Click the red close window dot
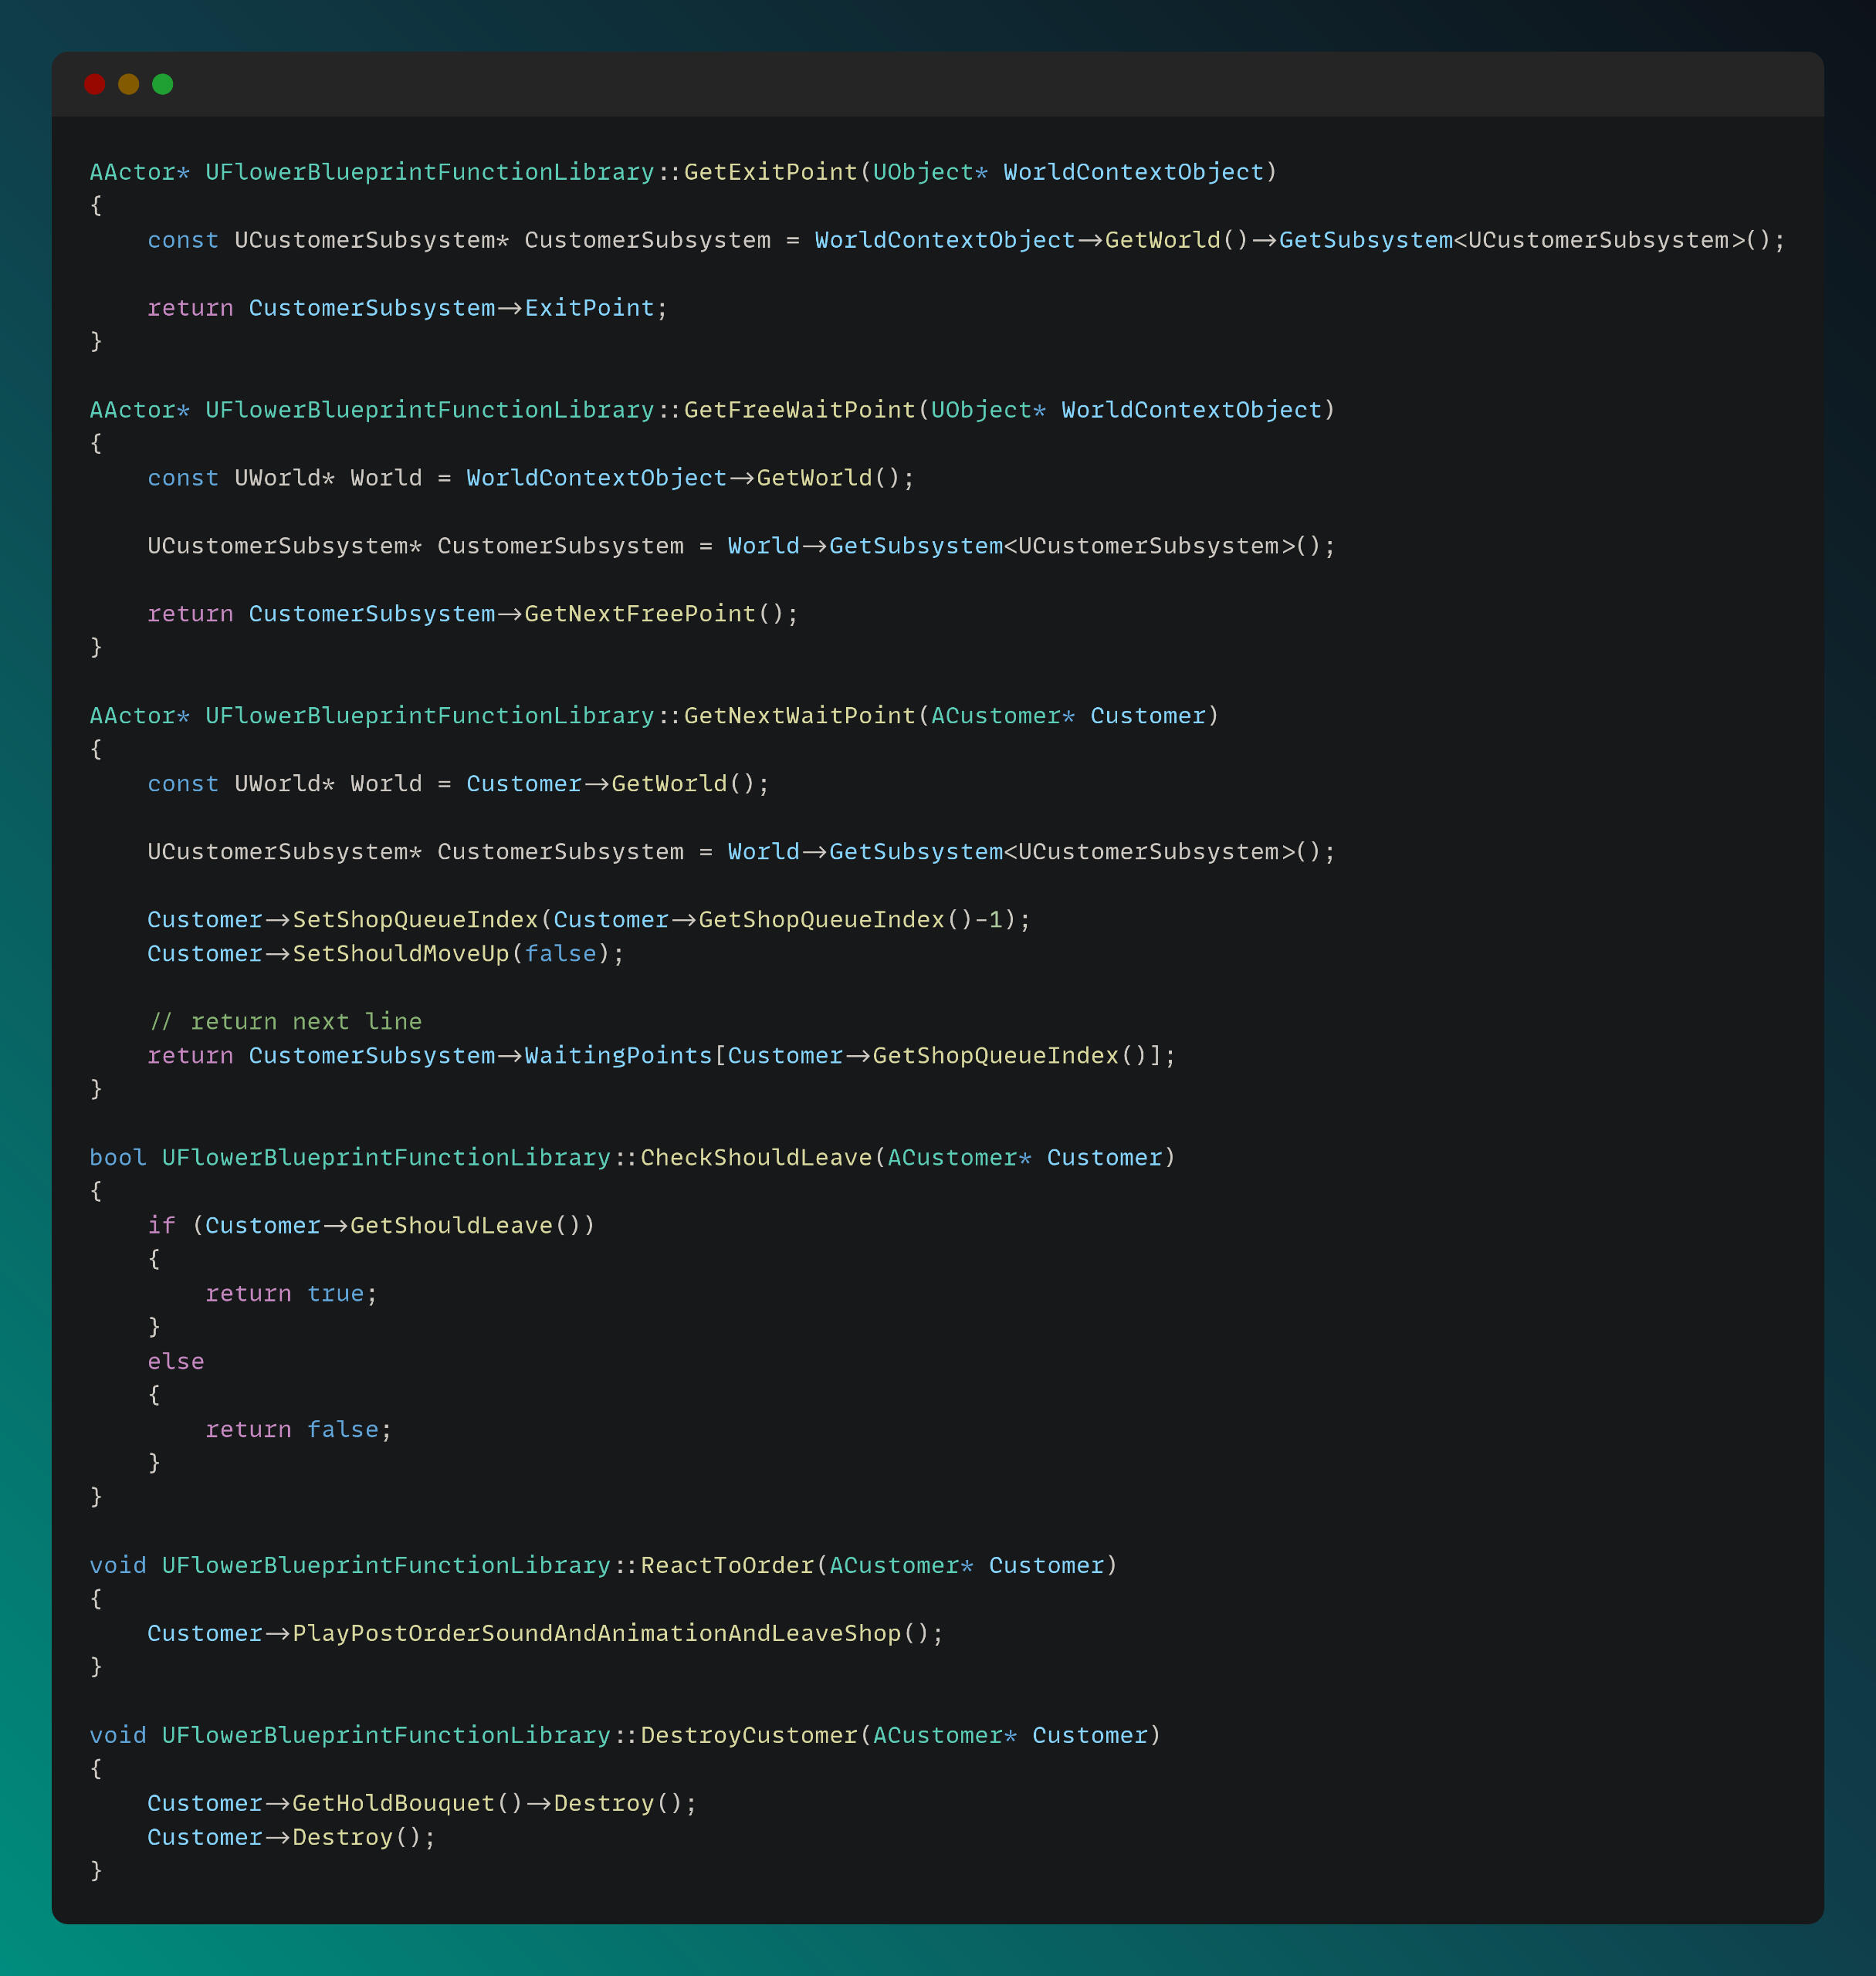 [95, 84]
